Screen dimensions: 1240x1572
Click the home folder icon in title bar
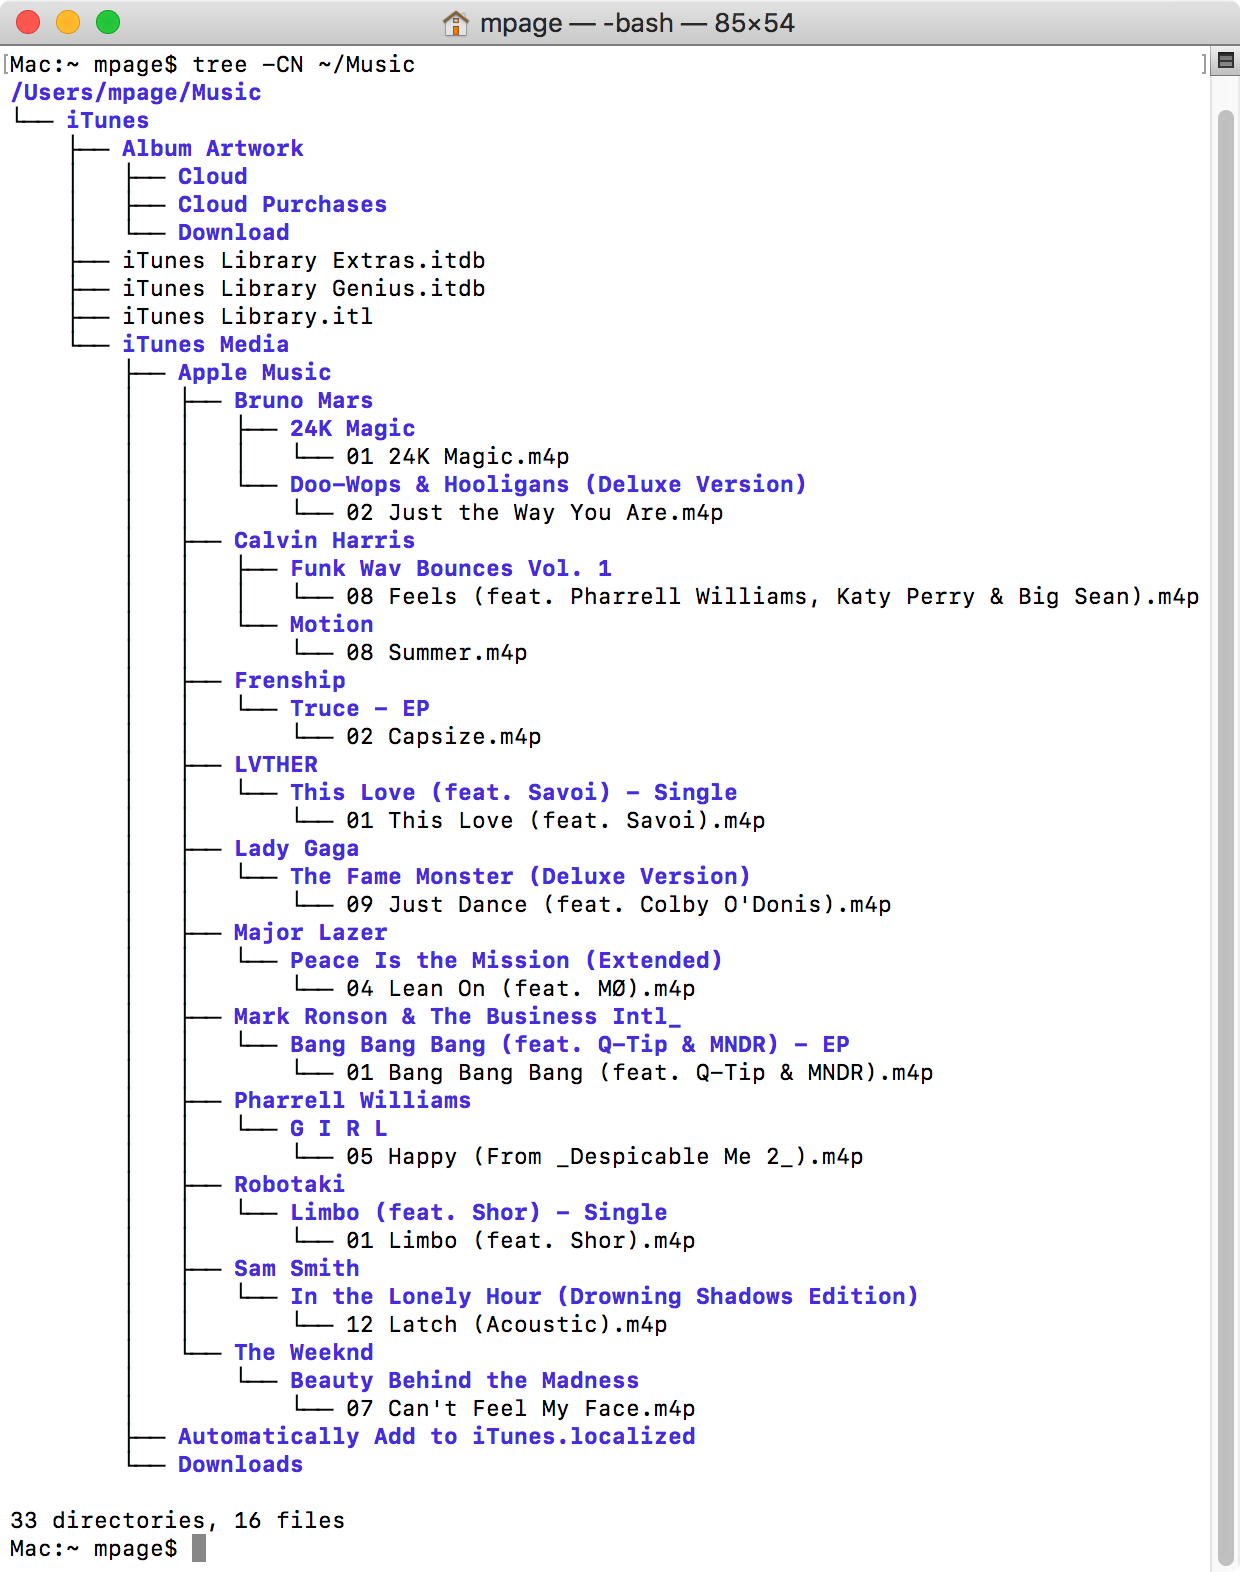455,23
